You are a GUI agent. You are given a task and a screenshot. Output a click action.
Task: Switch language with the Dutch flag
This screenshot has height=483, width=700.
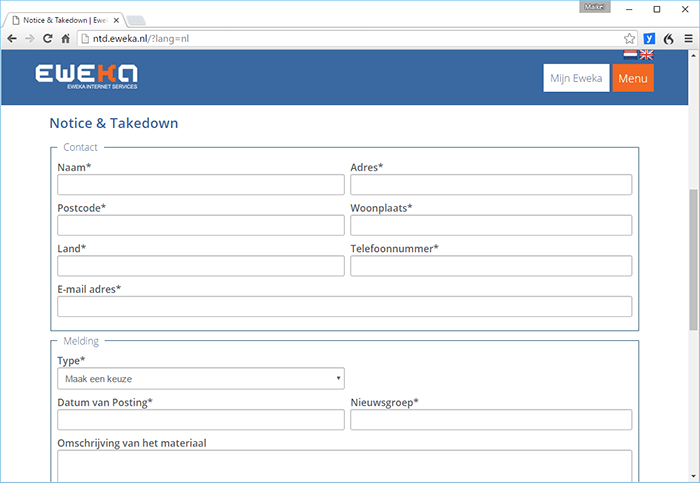630,55
